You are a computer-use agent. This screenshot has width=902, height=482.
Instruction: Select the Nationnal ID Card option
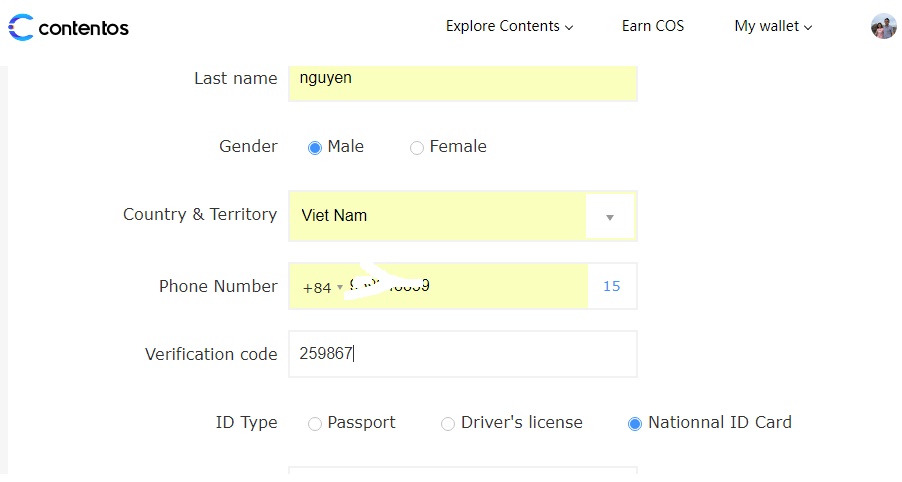tap(634, 424)
